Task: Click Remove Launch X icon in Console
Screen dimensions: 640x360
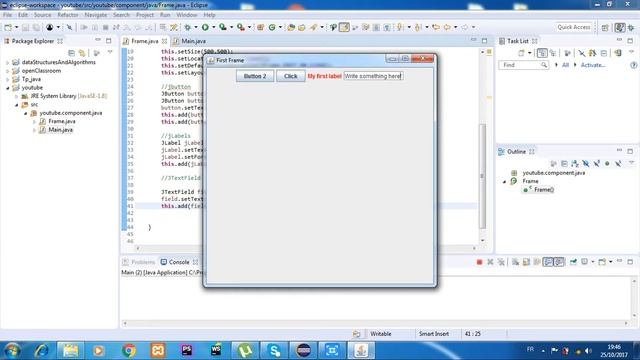Action: [490, 262]
